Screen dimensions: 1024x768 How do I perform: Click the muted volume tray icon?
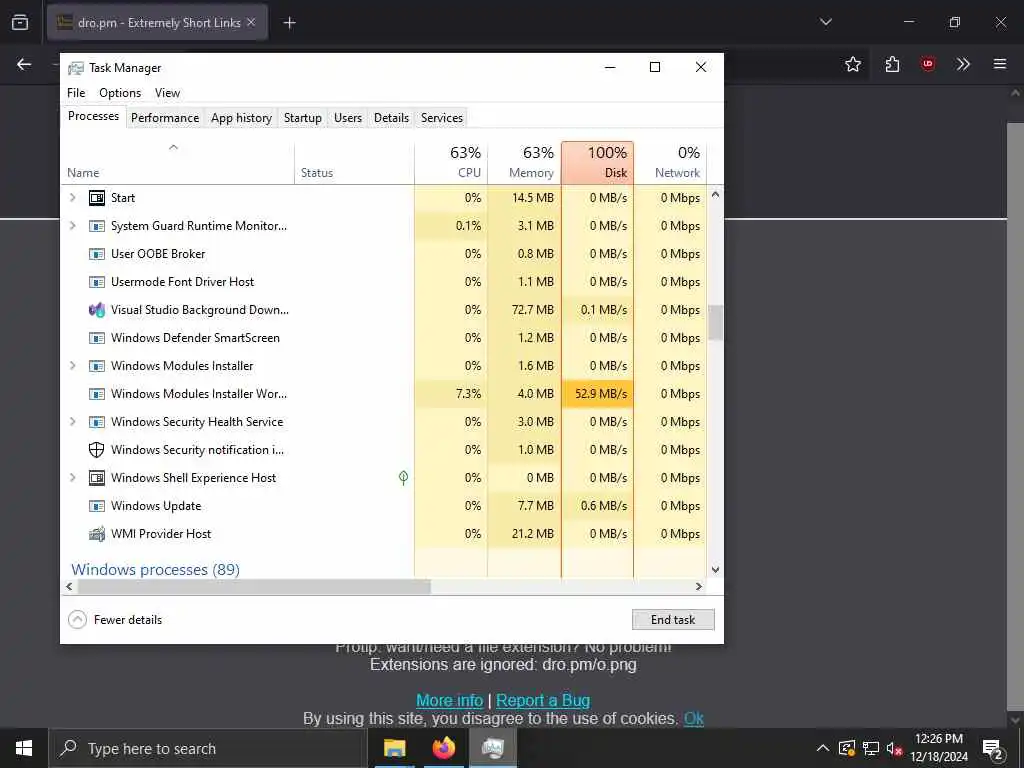pyautogui.click(x=894, y=748)
